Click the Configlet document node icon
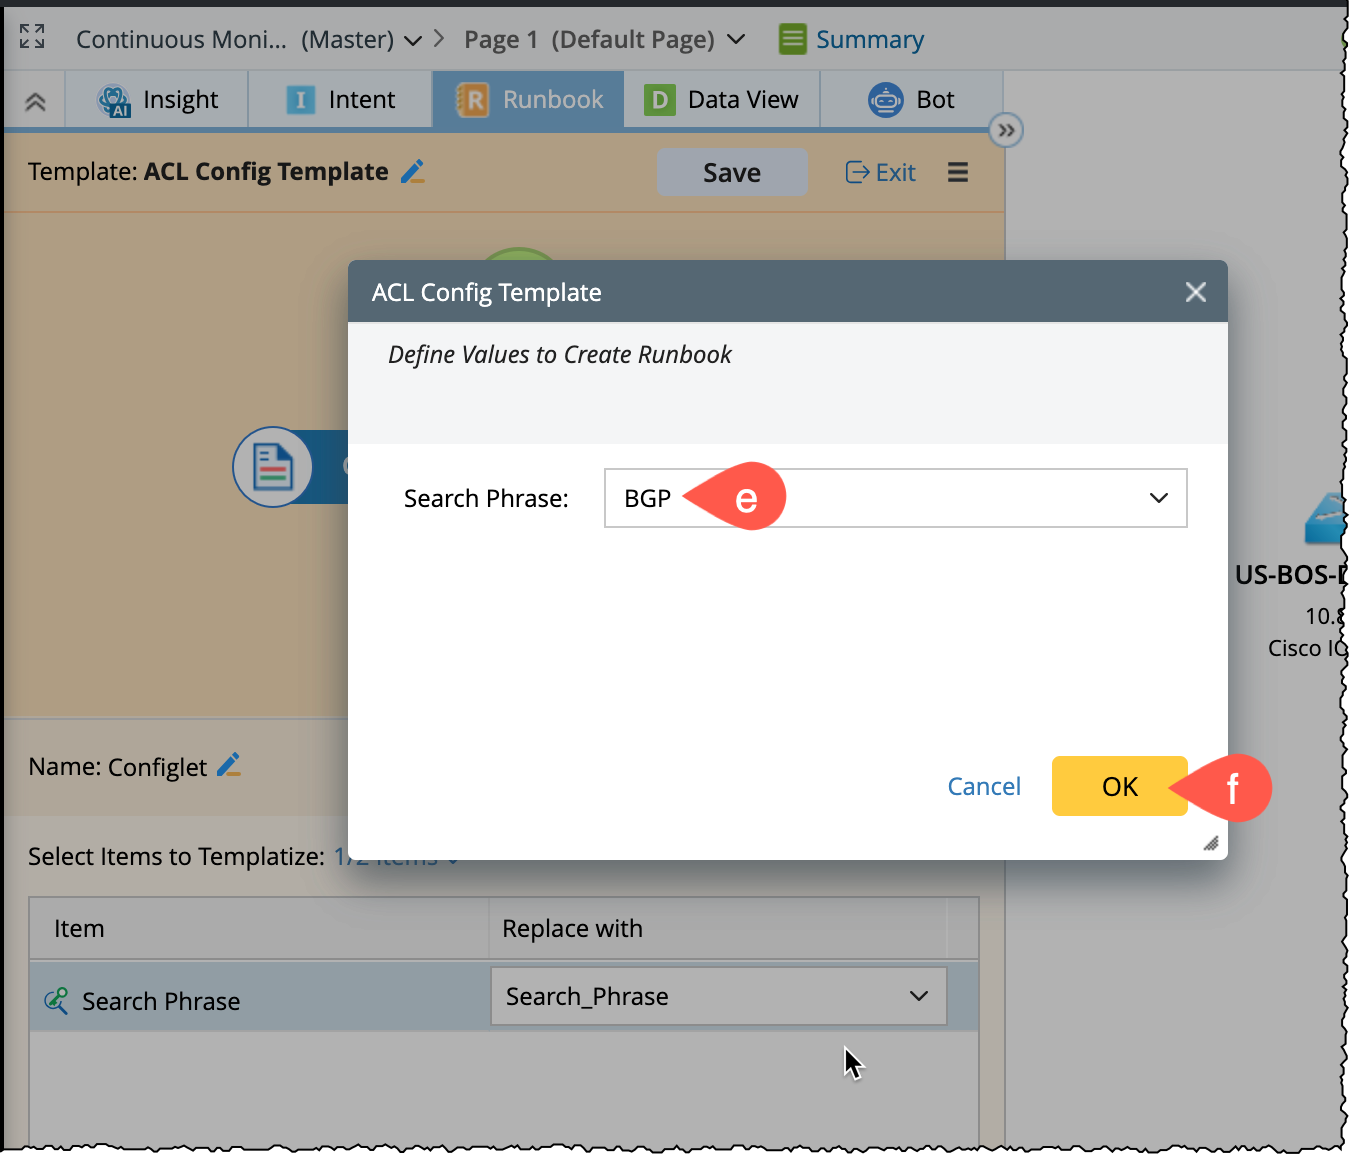 pos(272,467)
